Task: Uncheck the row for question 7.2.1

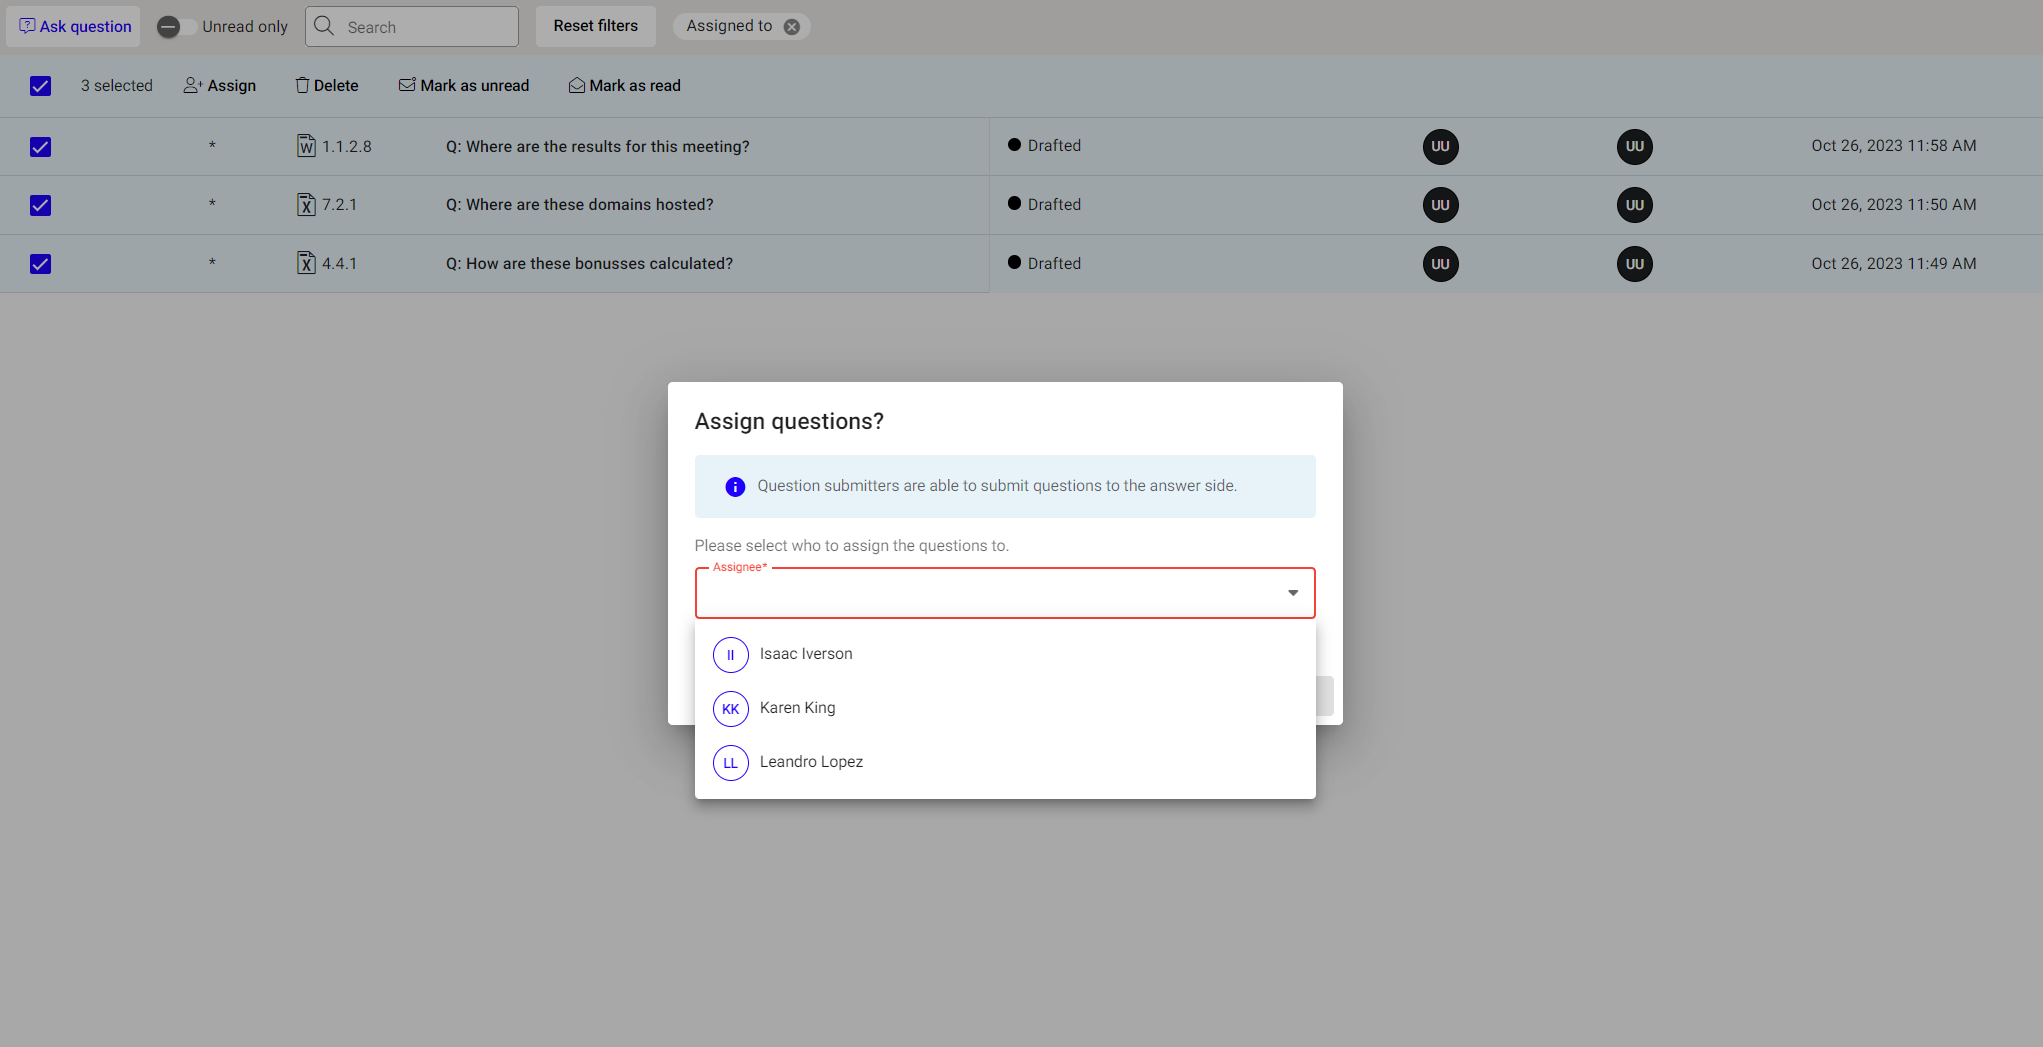Action: point(40,205)
